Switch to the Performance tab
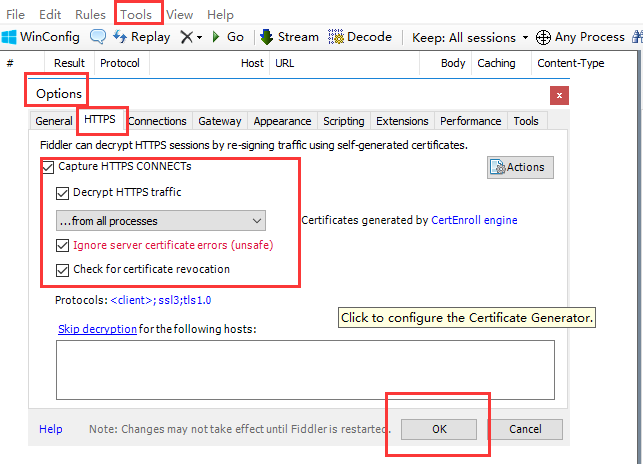Screen dimensions: 643x464 coord(471,121)
